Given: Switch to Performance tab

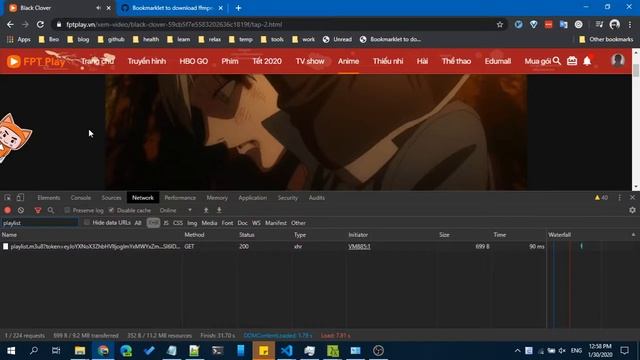Looking at the screenshot, I should [x=180, y=198].
